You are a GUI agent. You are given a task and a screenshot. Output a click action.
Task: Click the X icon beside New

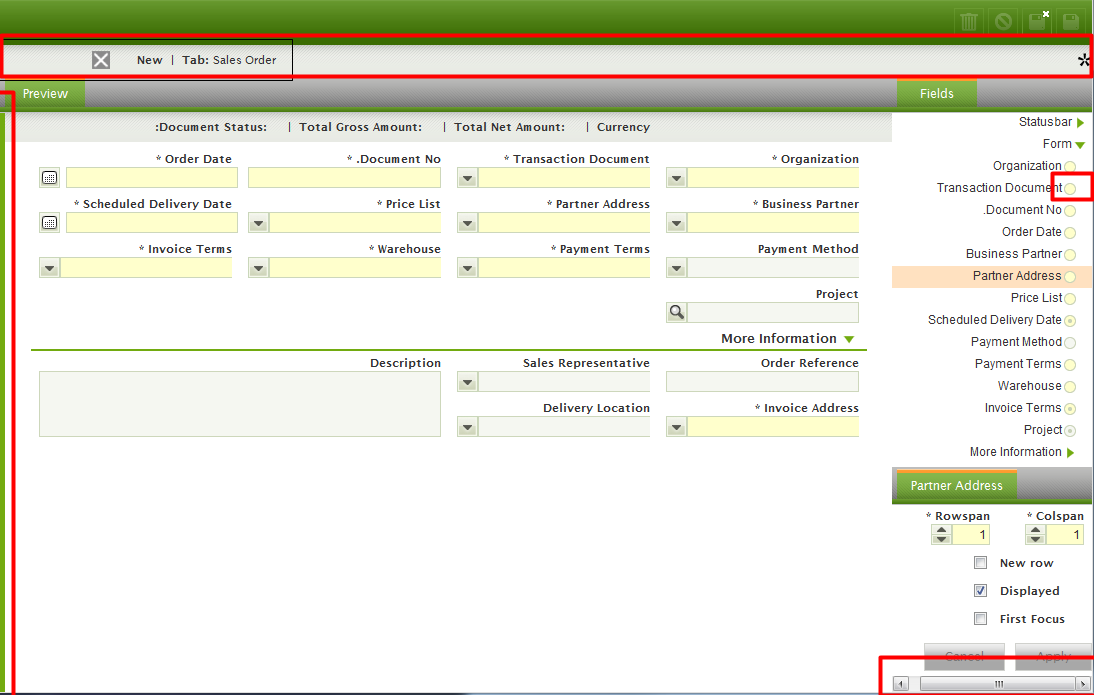pyautogui.click(x=101, y=60)
